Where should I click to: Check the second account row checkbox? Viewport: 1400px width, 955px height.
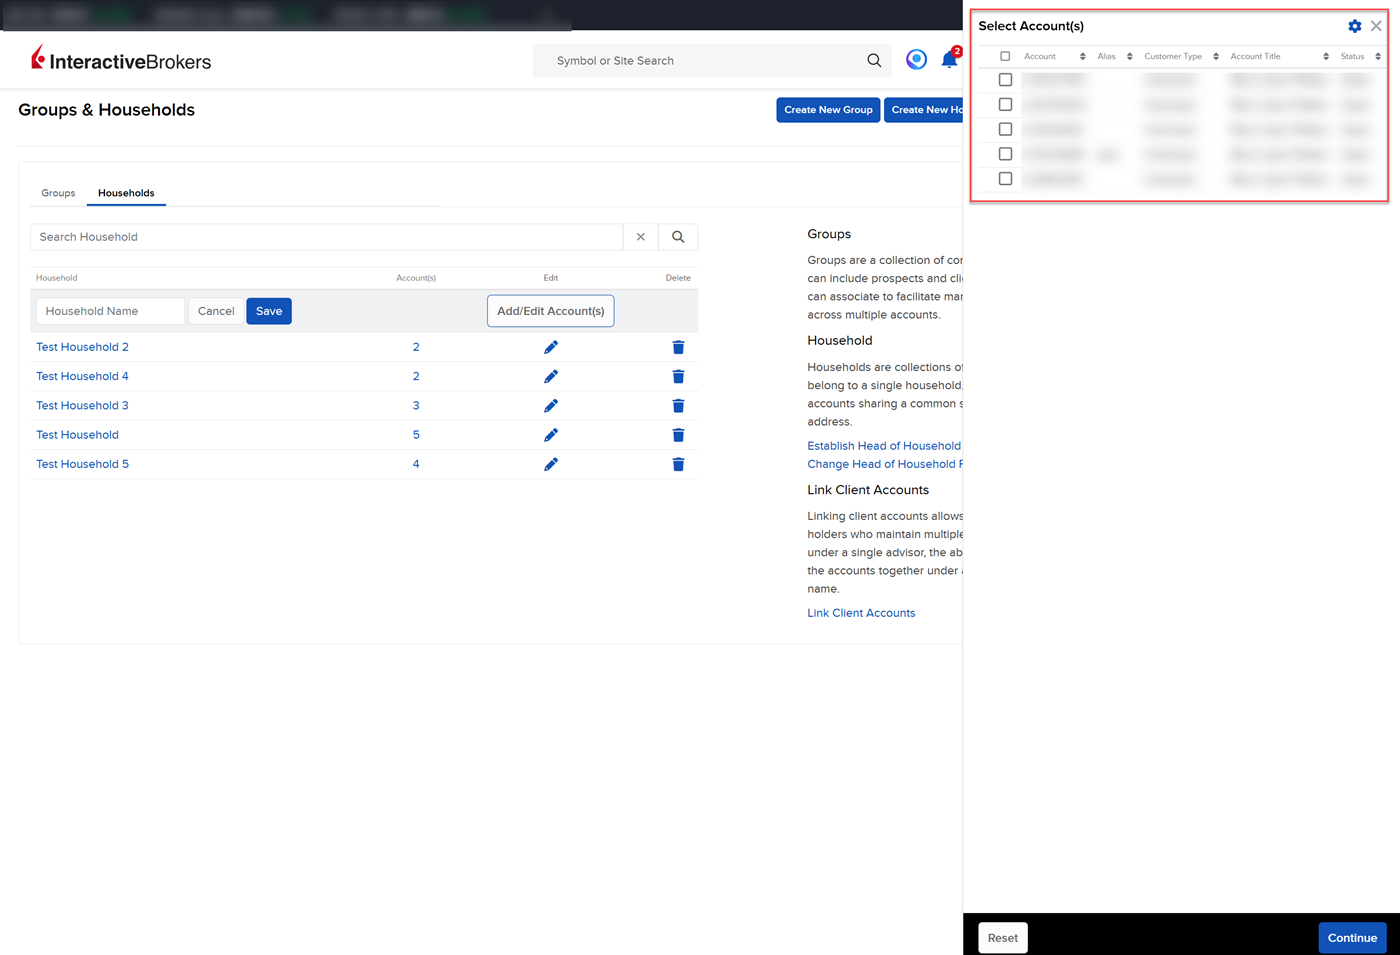(x=1005, y=105)
